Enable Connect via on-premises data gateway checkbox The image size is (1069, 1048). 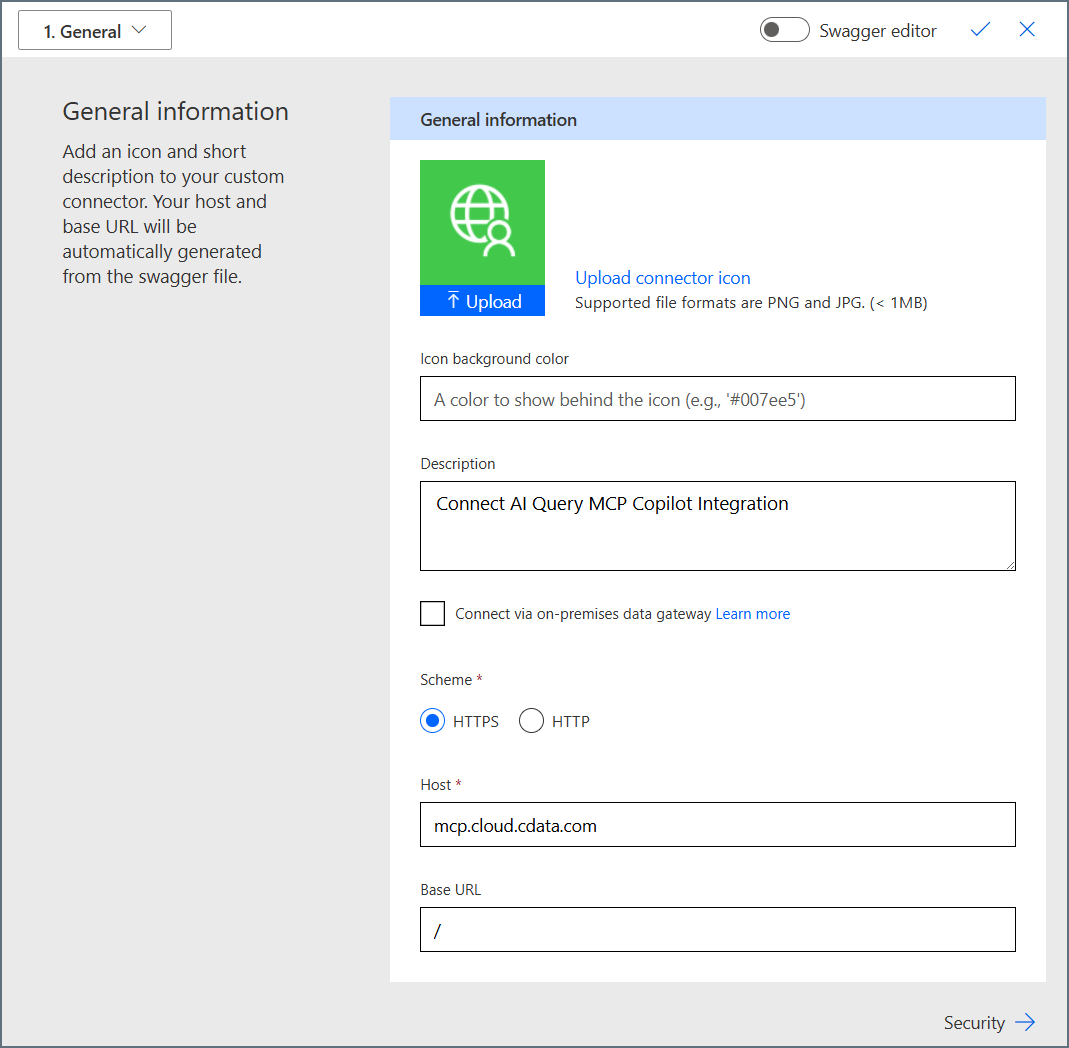point(432,614)
